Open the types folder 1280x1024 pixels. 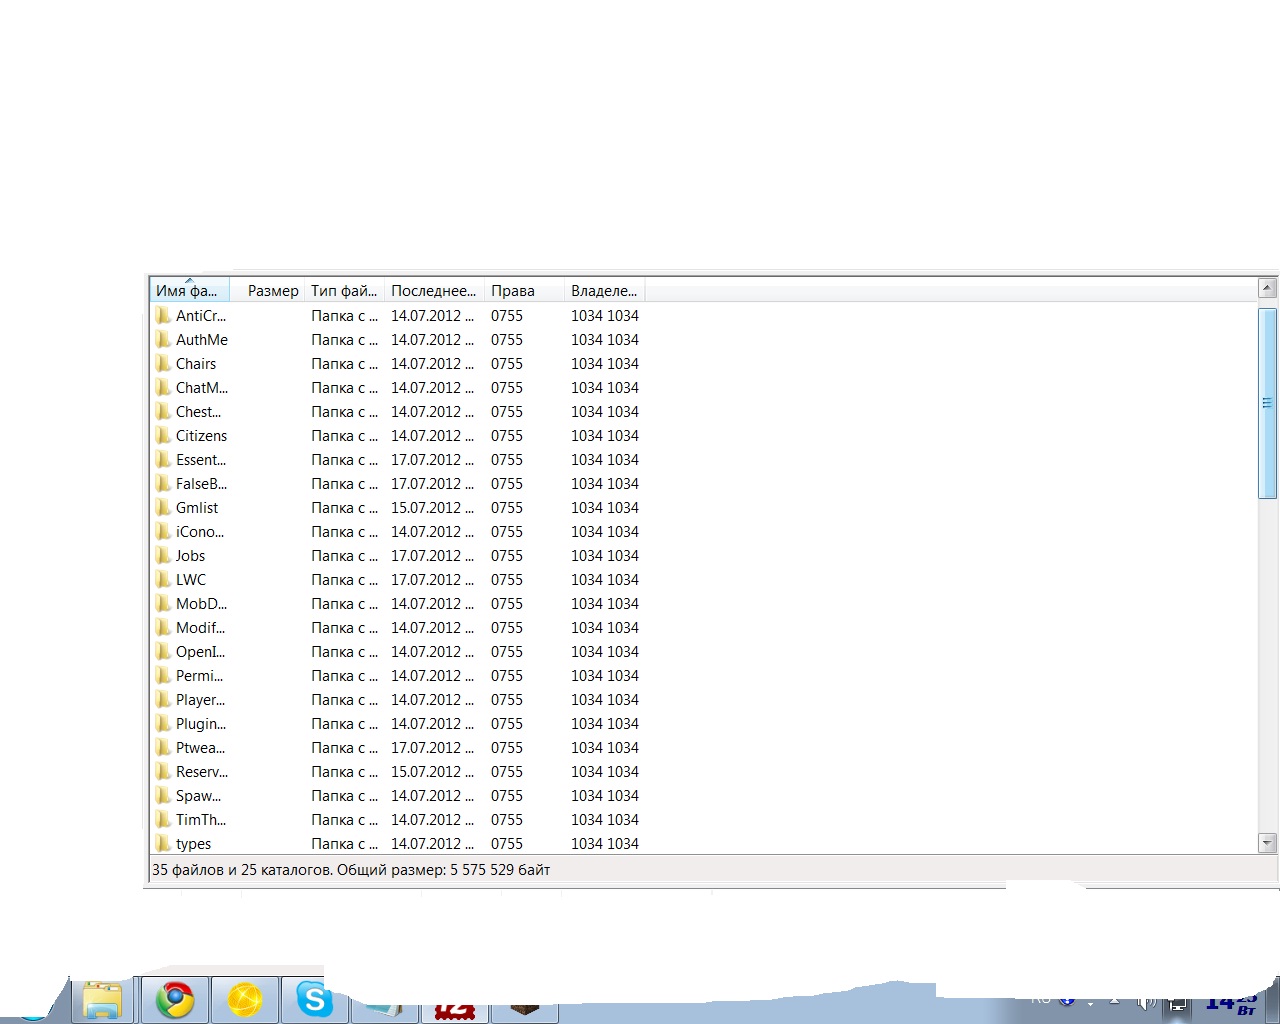tap(193, 844)
